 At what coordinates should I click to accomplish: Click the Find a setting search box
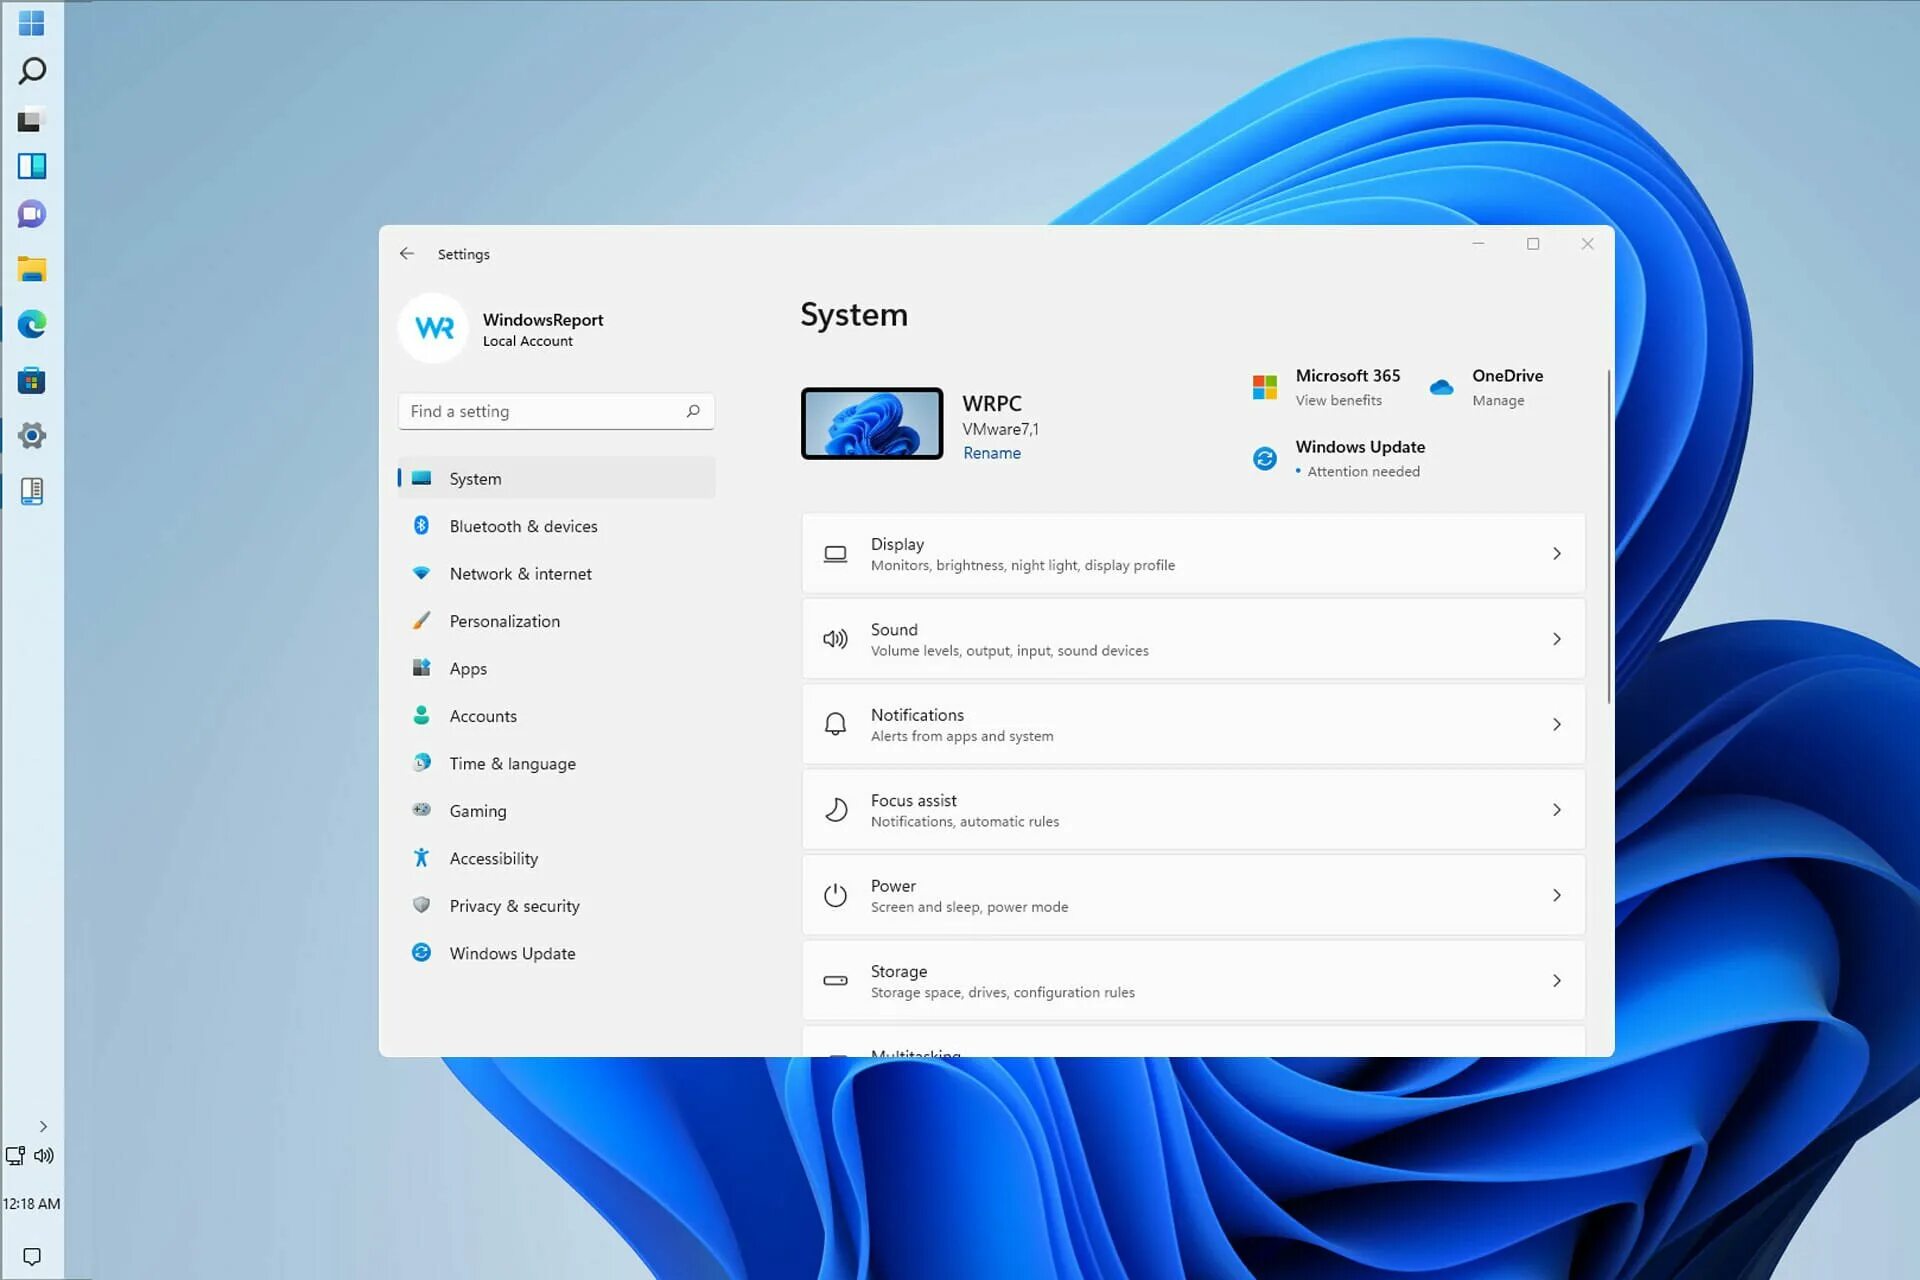coord(540,411)
